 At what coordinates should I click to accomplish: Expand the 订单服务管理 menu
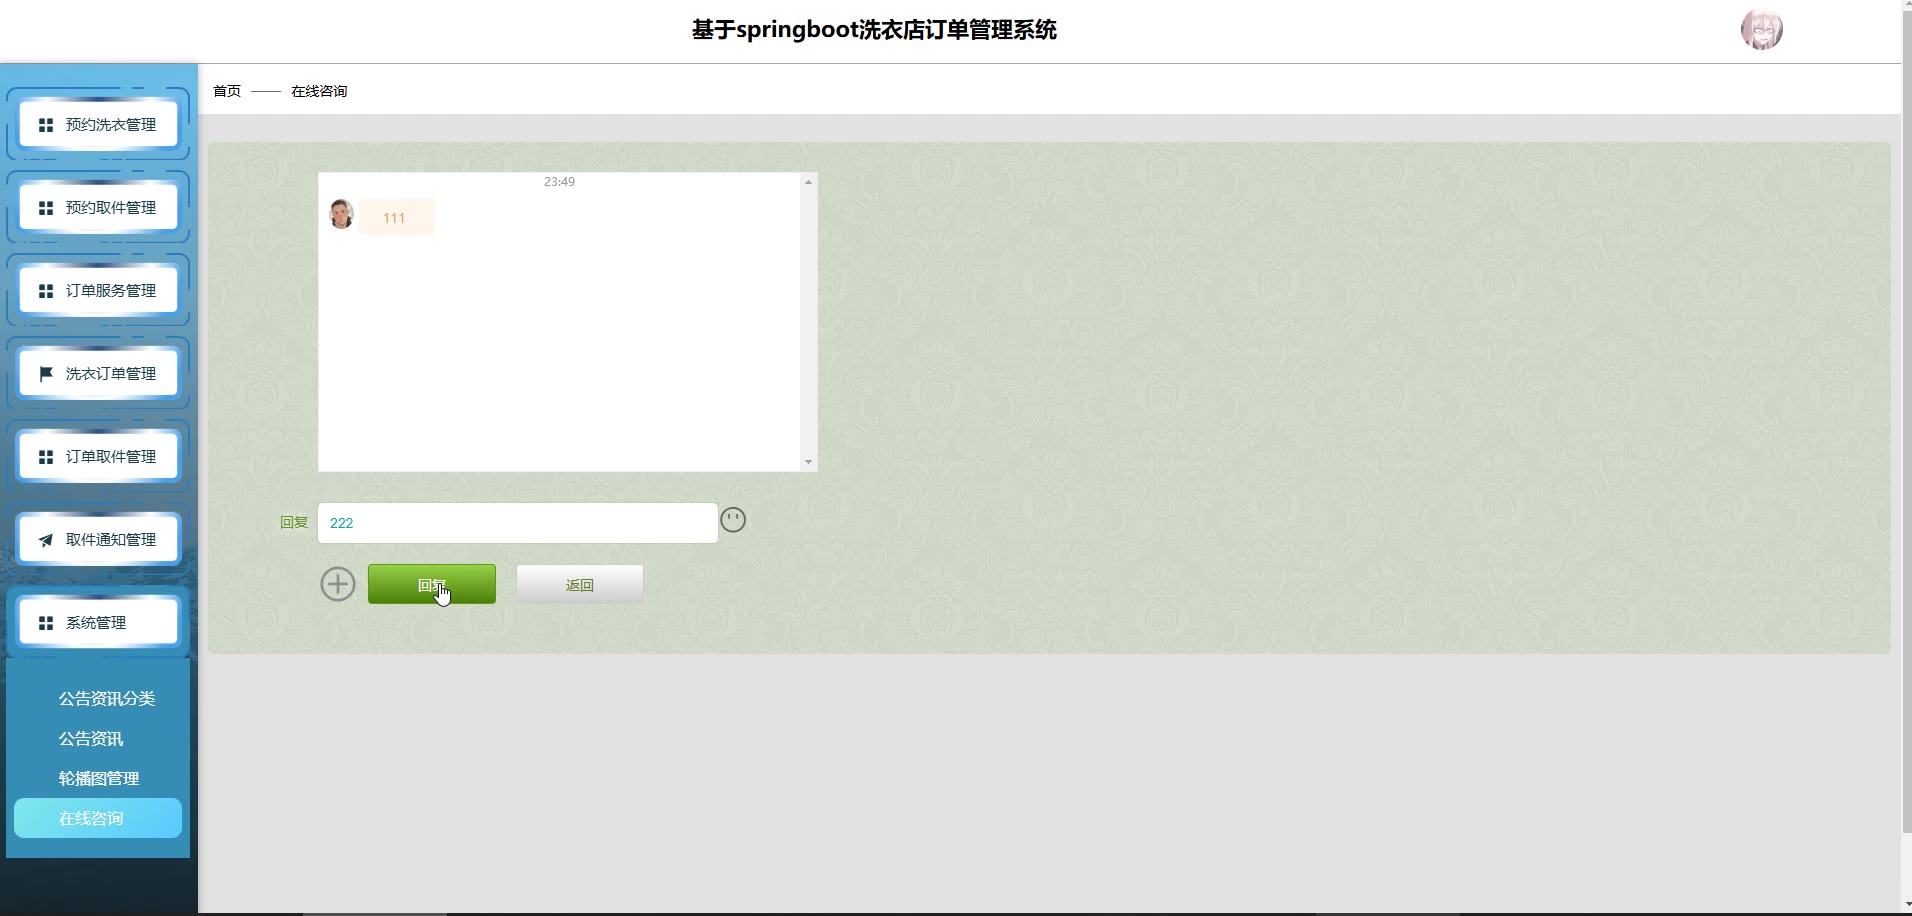click(98, 291)
